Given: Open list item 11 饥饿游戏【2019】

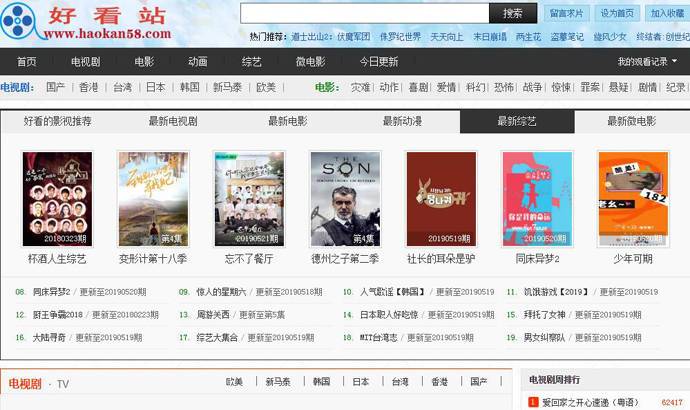Looking at the screenshot, I should point(557,292).
